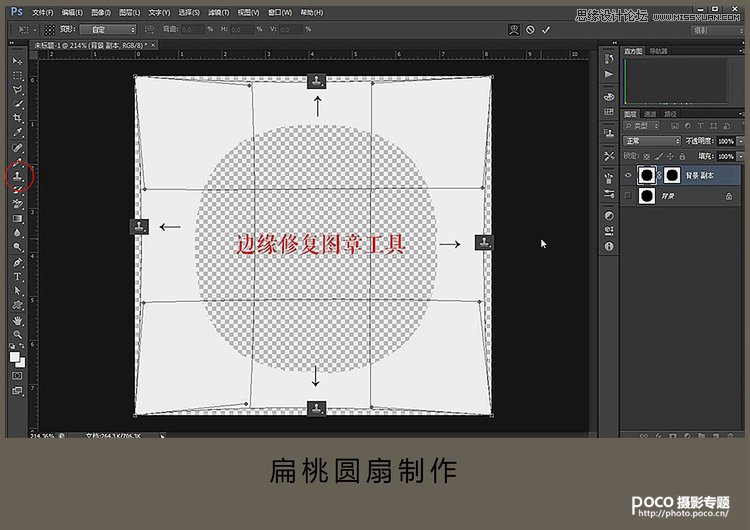Open the histogram panel flyout menu

(x=740, y=51)
